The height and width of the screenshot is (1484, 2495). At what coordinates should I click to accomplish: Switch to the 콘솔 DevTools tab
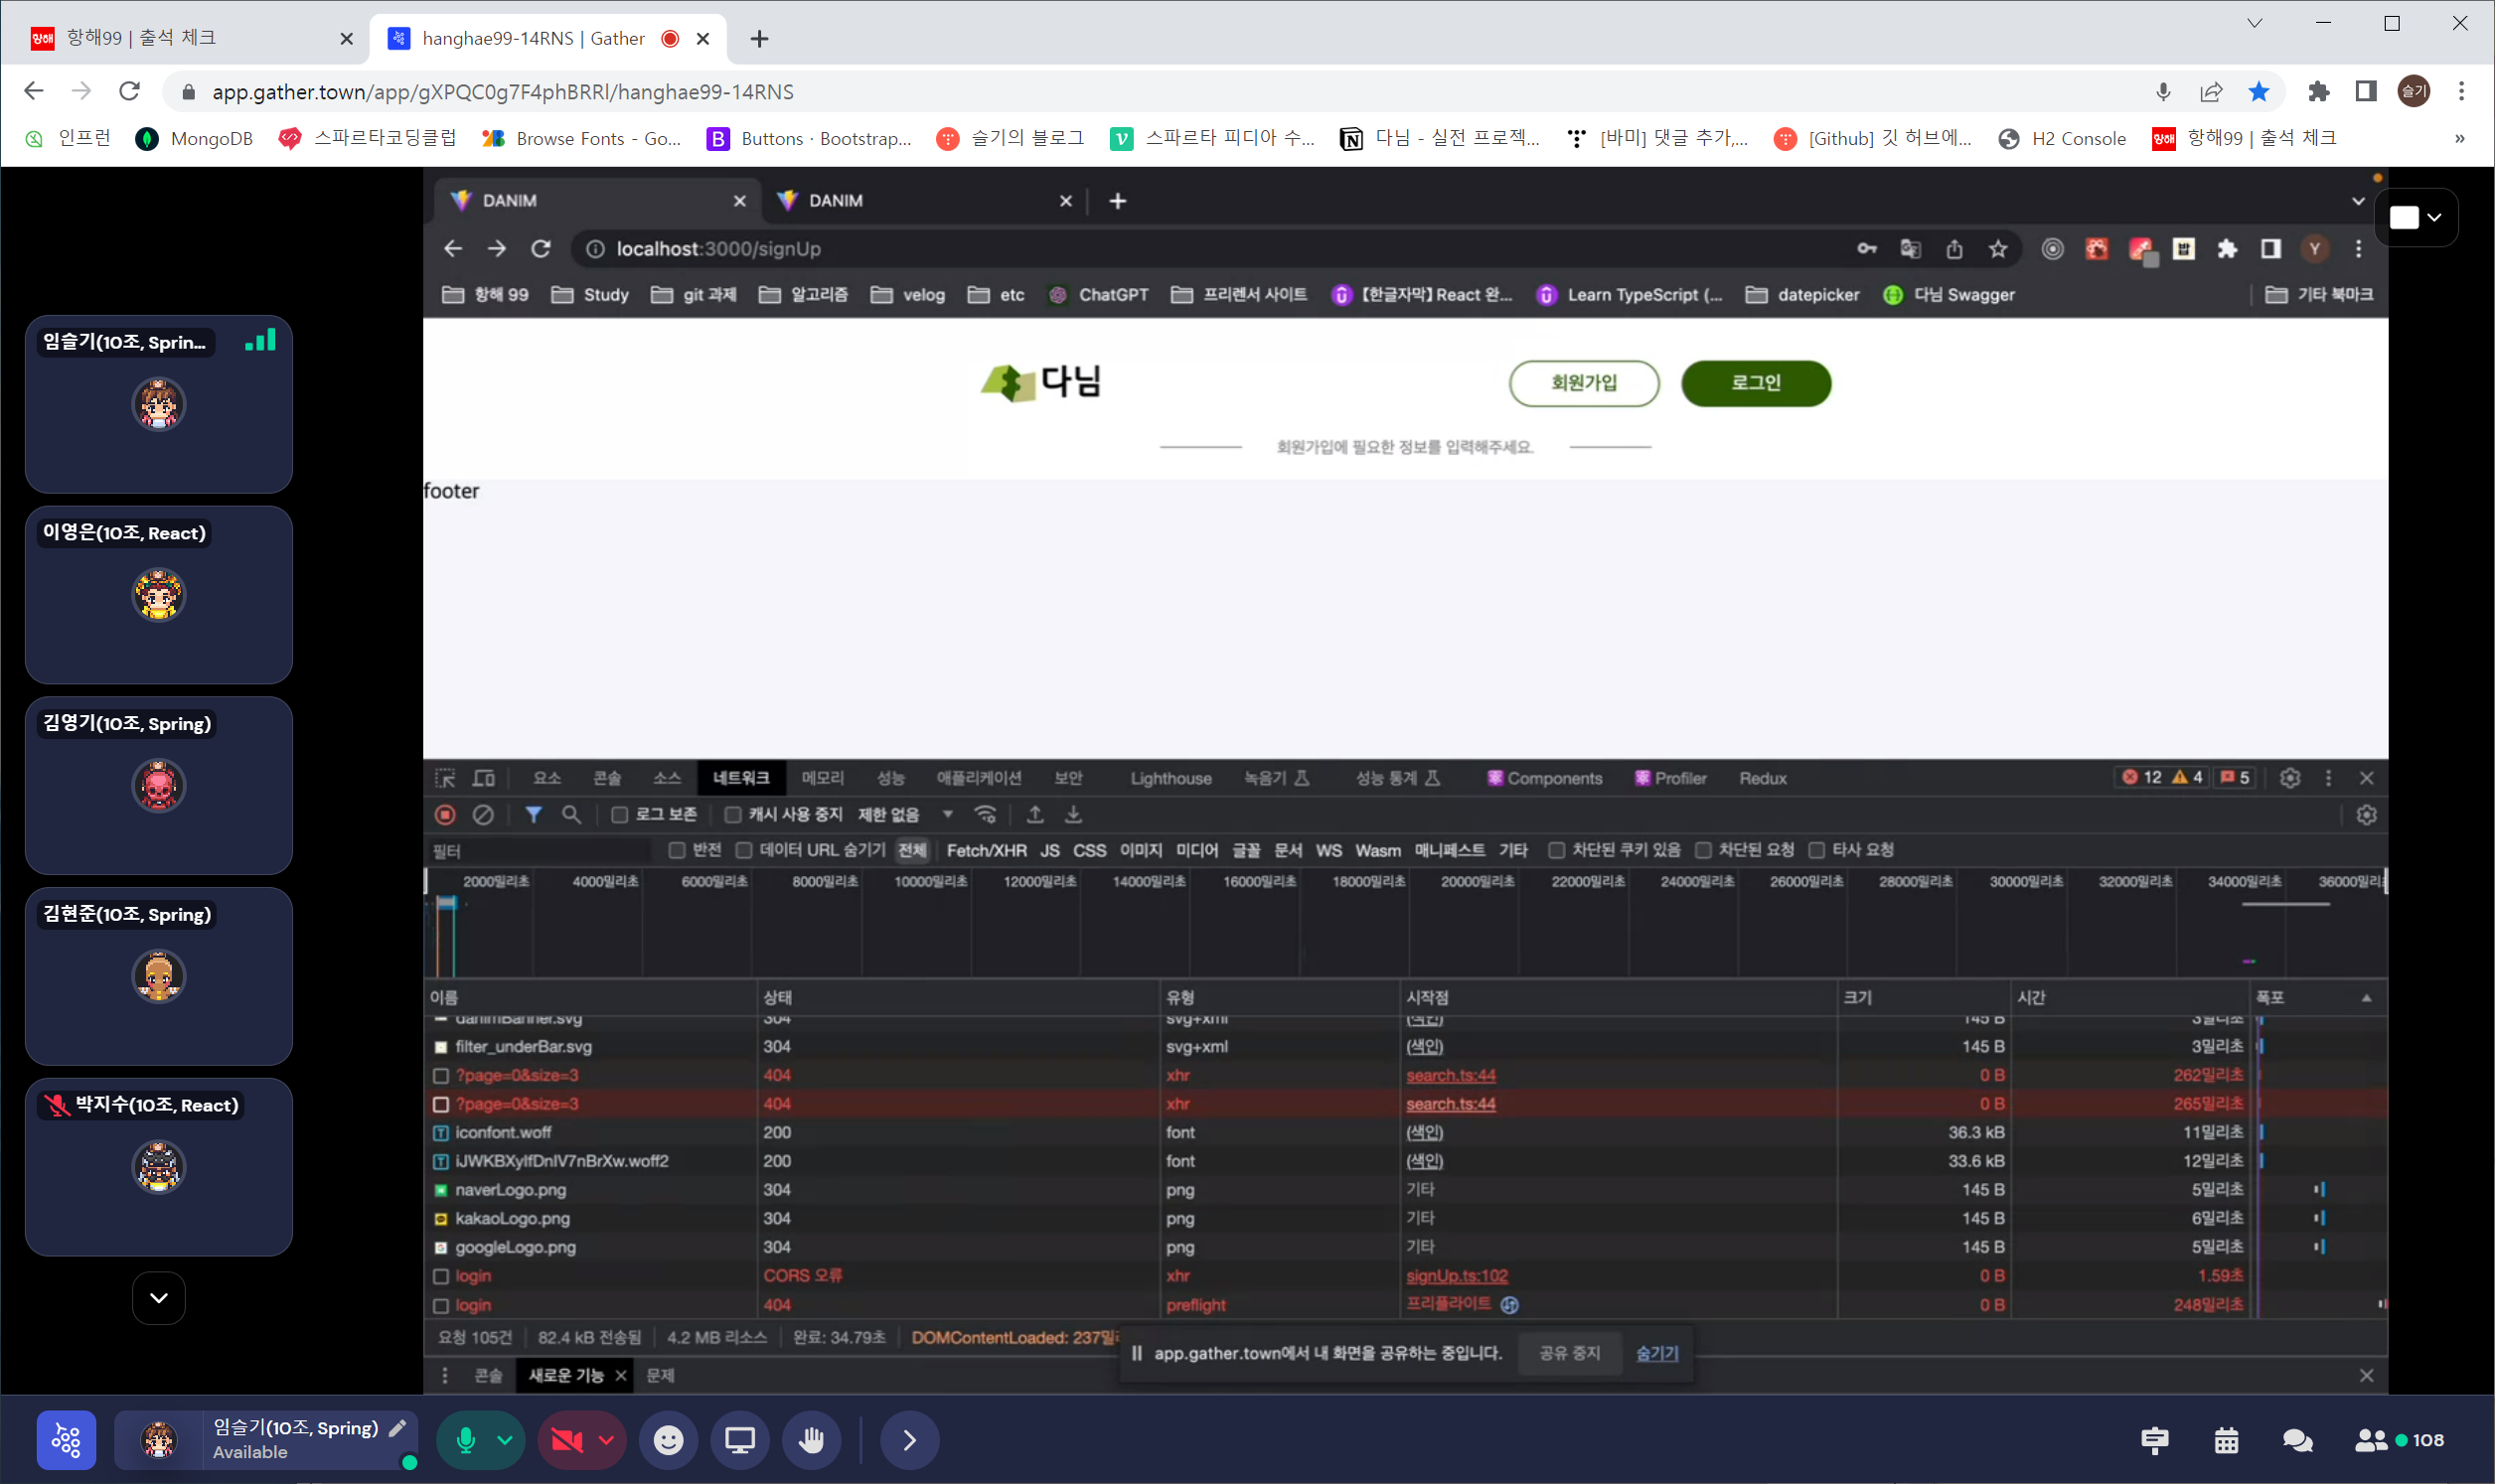pos(607,778)
